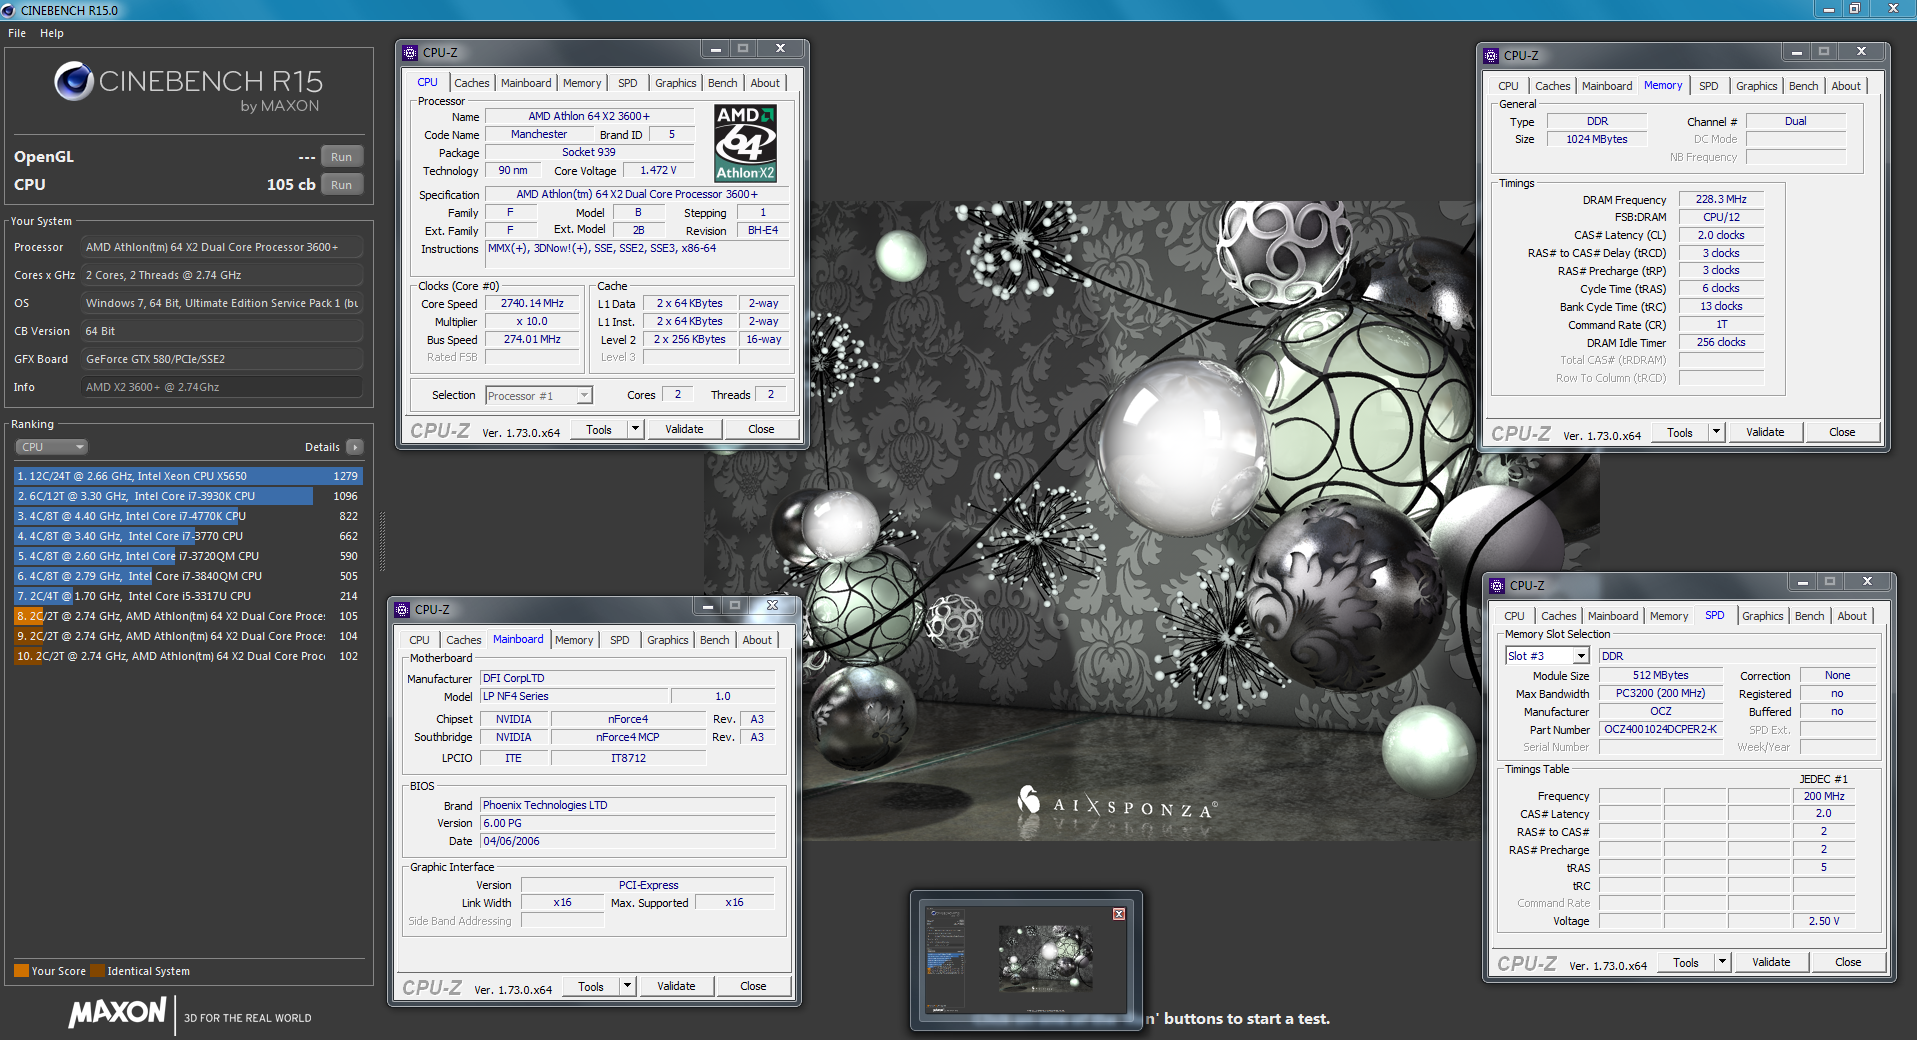Expand Tools arrow in Memory window

[x=1716, y=432]
